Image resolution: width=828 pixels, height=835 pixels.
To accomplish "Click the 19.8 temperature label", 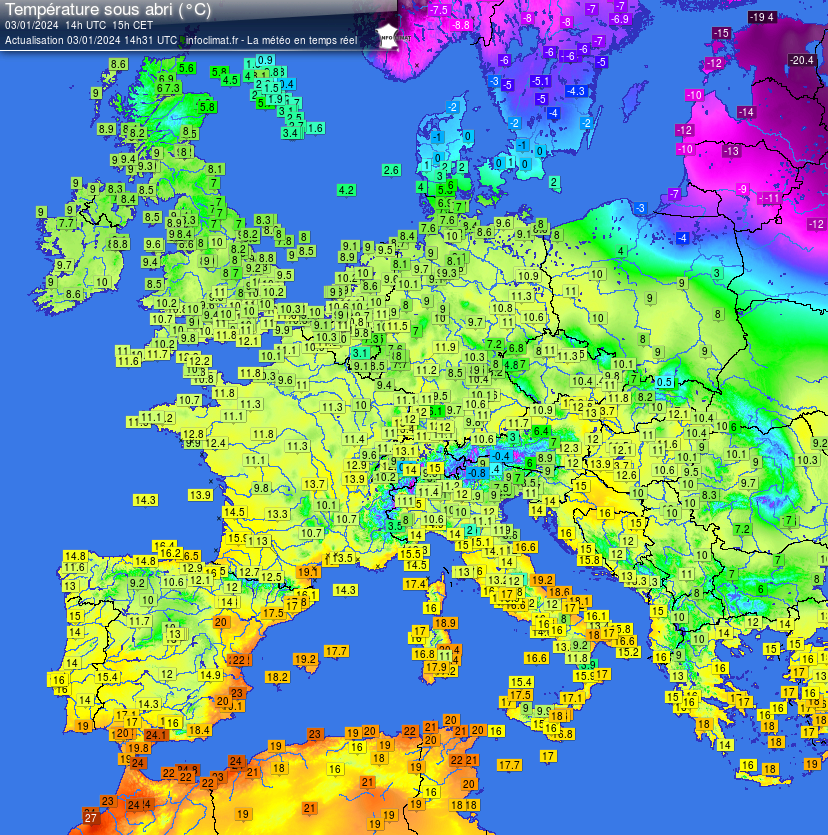I will pos(138,748).
